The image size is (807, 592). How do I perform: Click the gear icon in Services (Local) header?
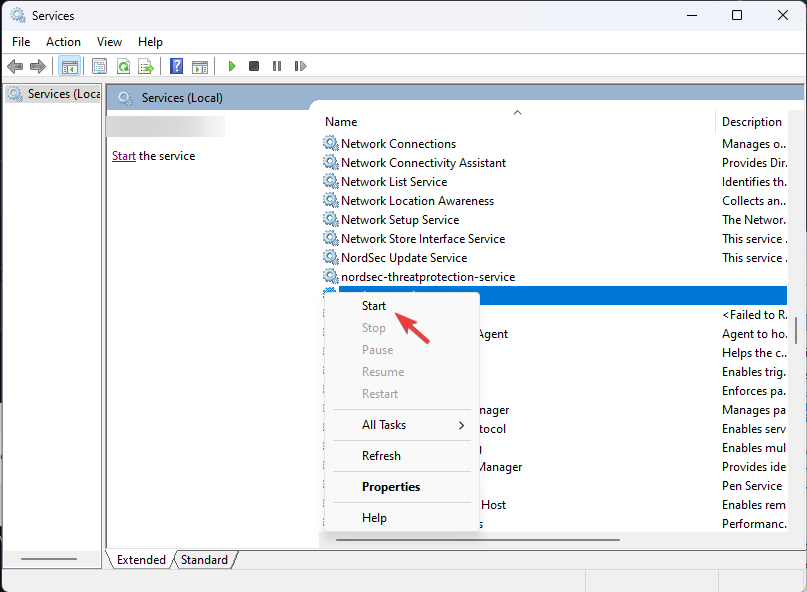[x=125, y=98]
